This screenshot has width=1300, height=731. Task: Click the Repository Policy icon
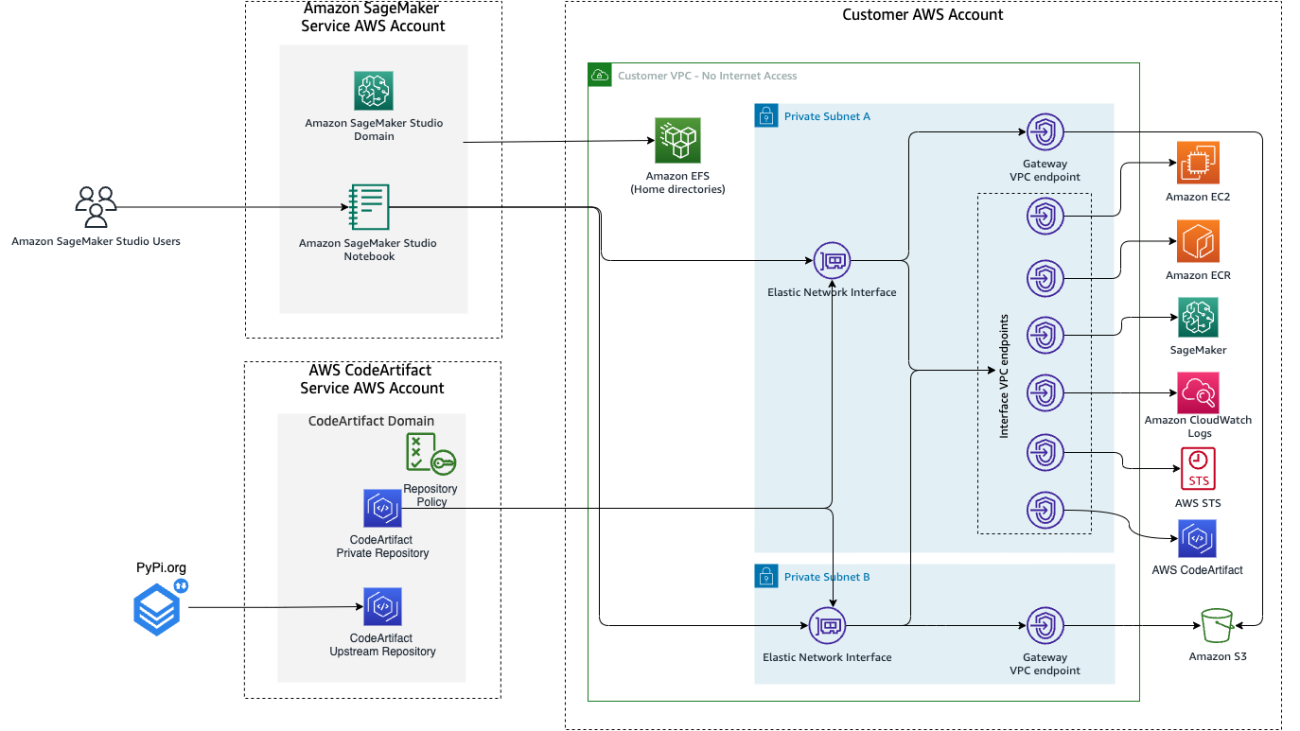coord(431,453)
